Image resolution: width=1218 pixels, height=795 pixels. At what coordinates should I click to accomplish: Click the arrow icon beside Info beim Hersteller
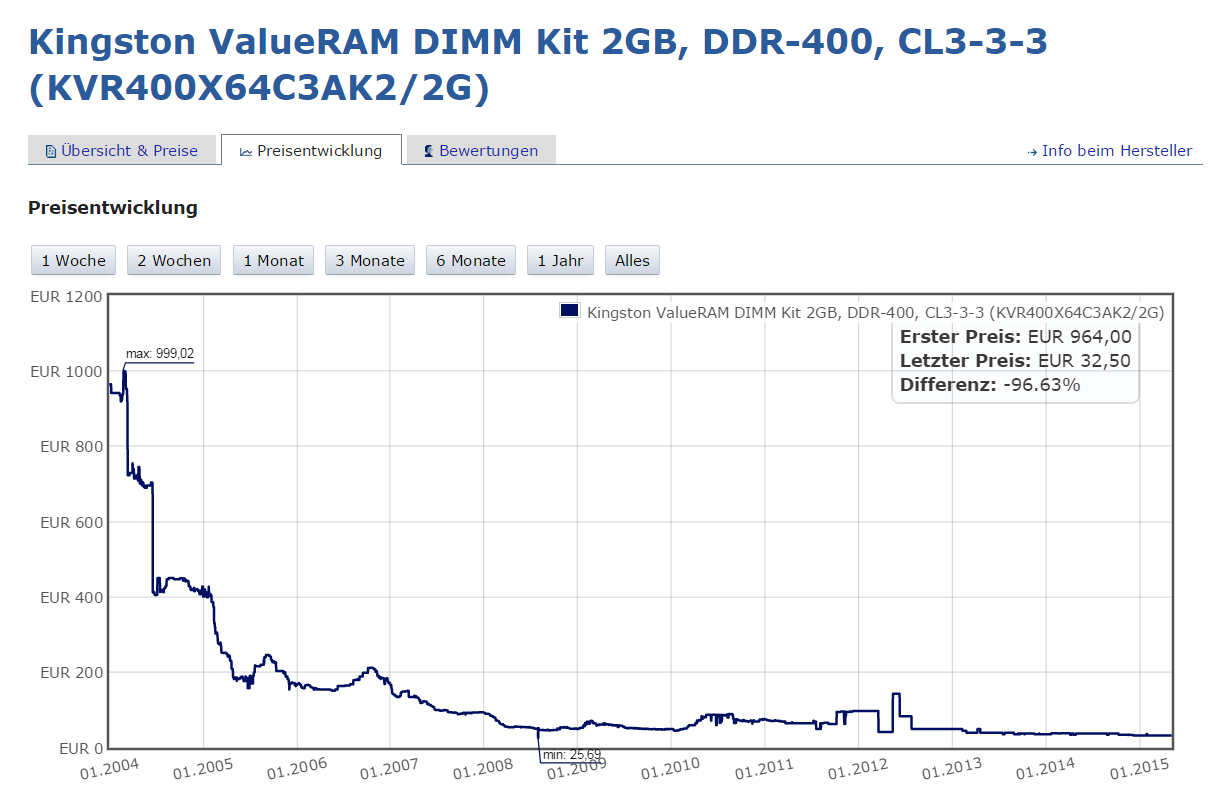[1032, 152]
